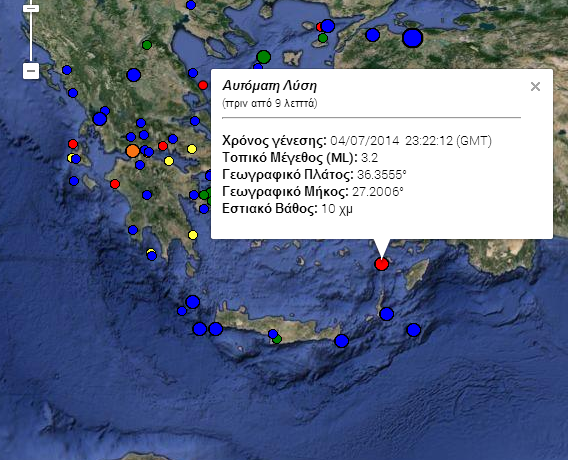Select the red marker on Kefalonia

point(73,144)
